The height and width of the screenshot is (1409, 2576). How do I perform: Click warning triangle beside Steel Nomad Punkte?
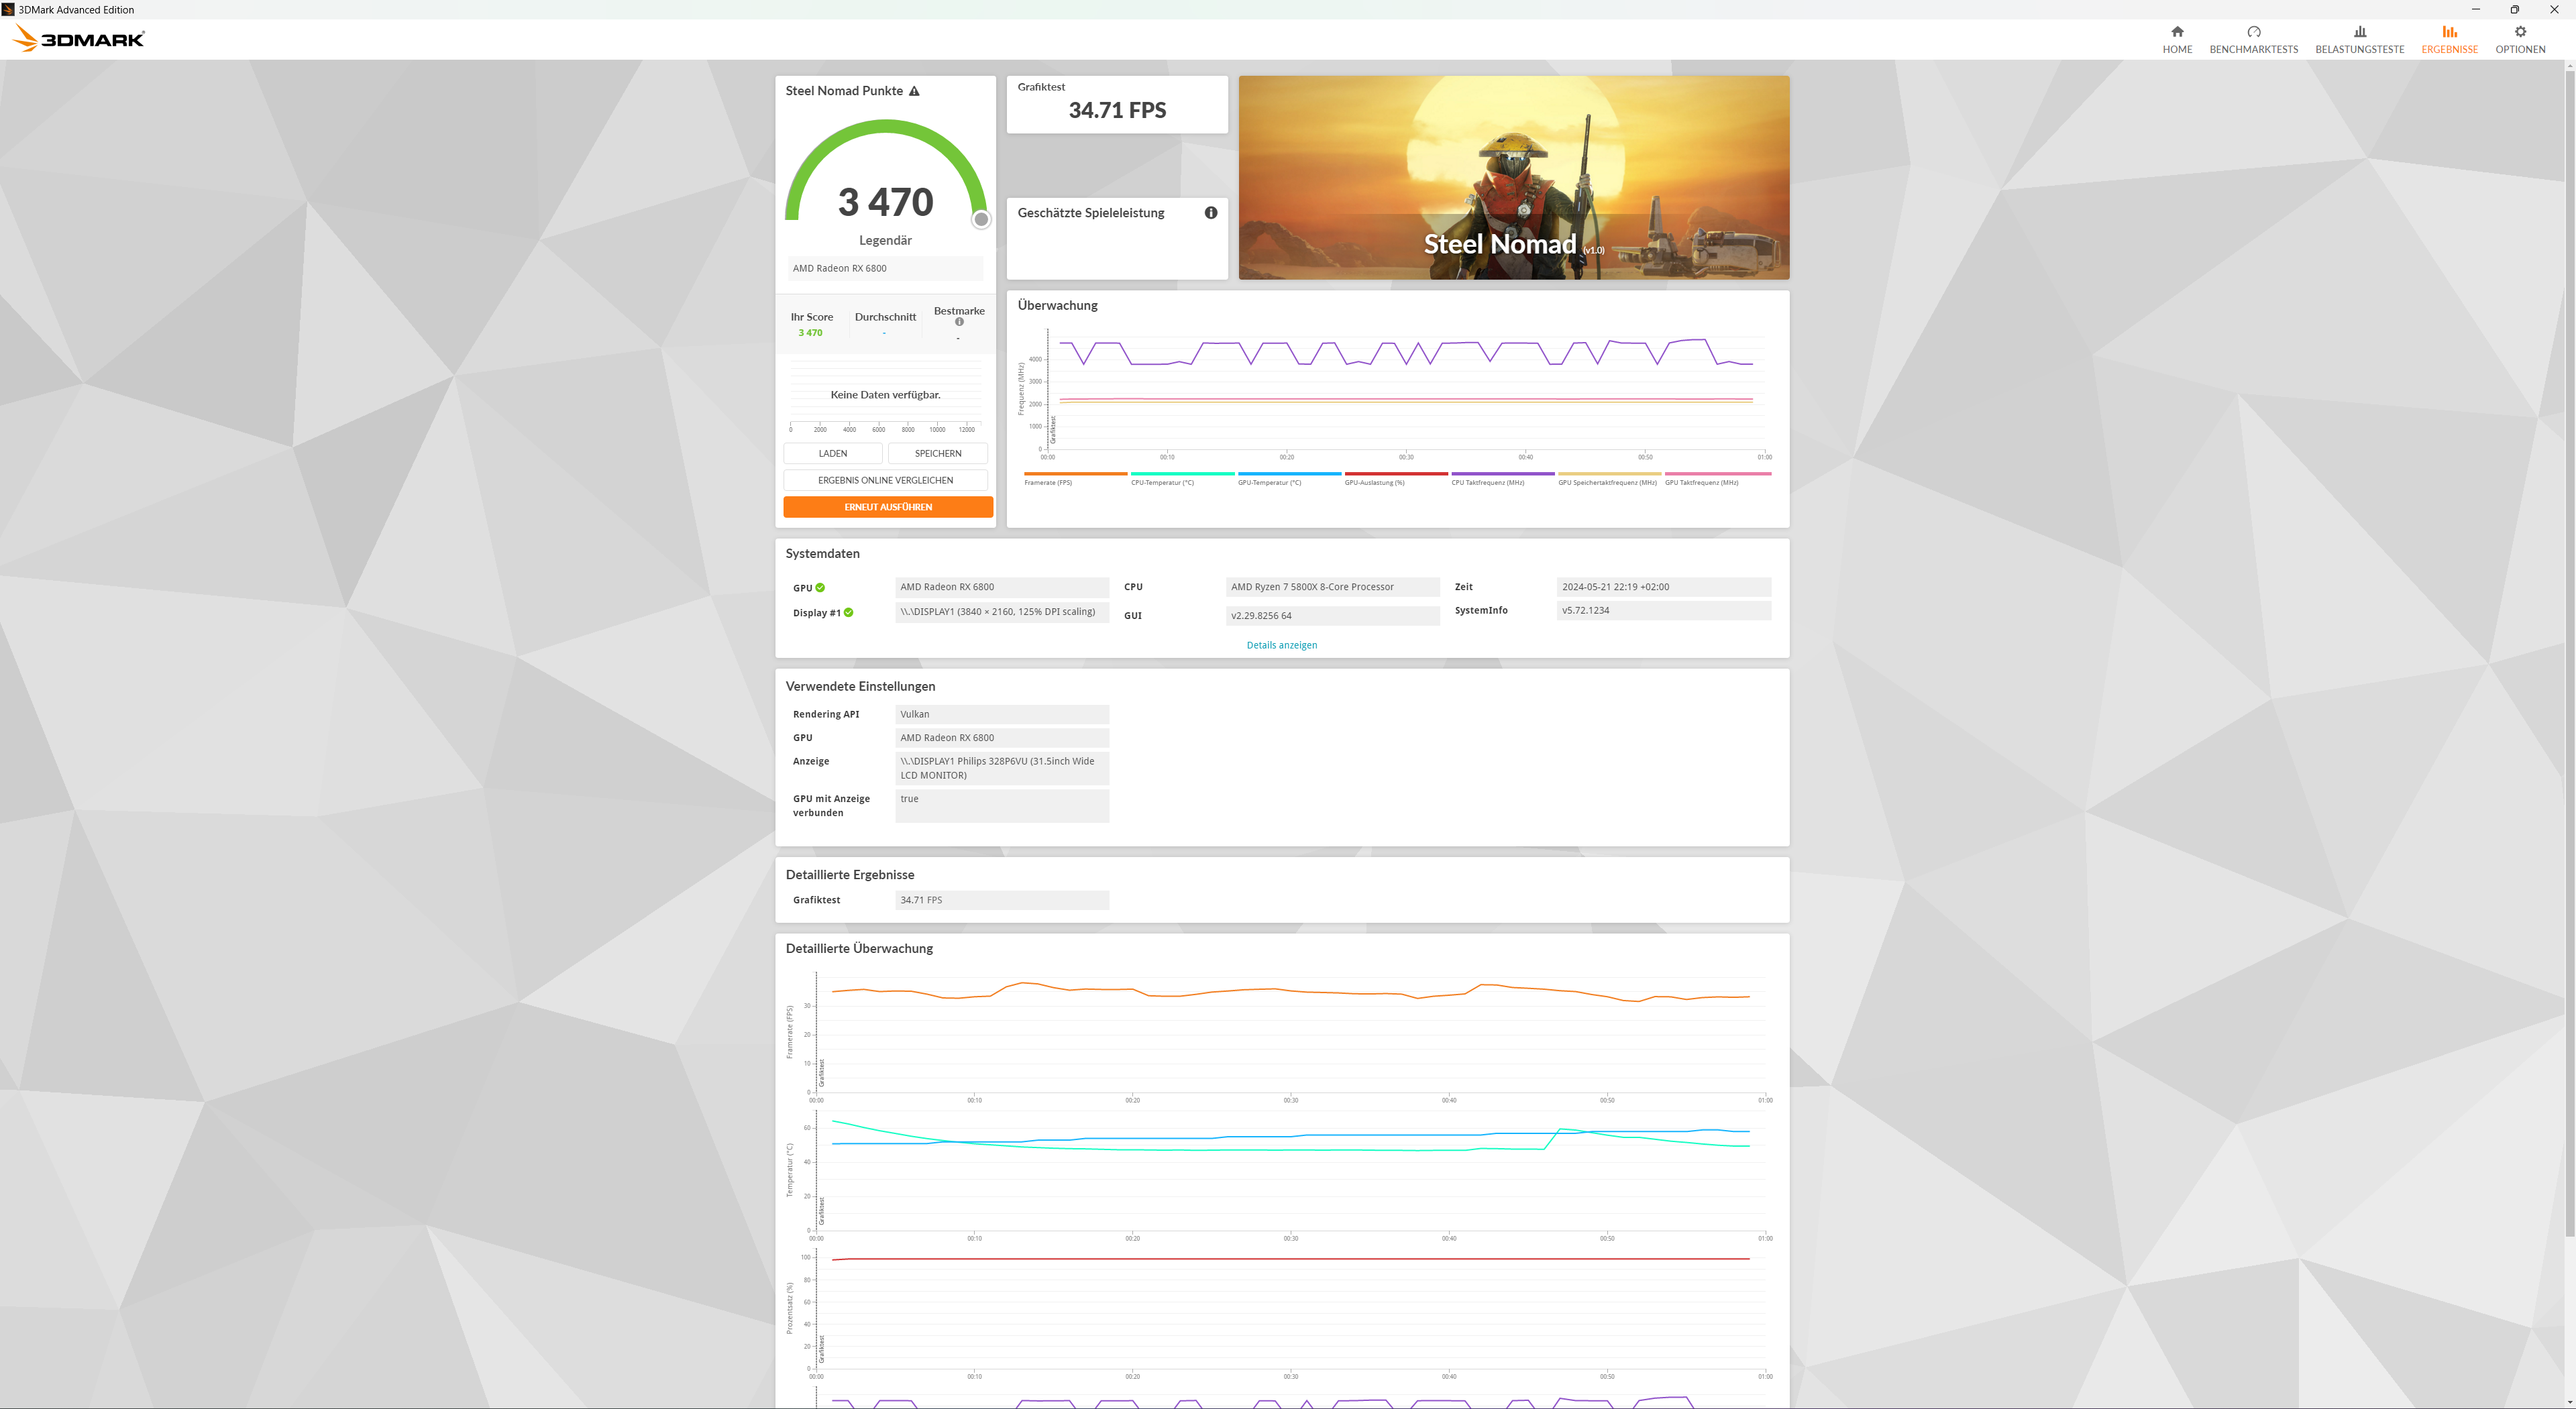[x=914, y=91]
